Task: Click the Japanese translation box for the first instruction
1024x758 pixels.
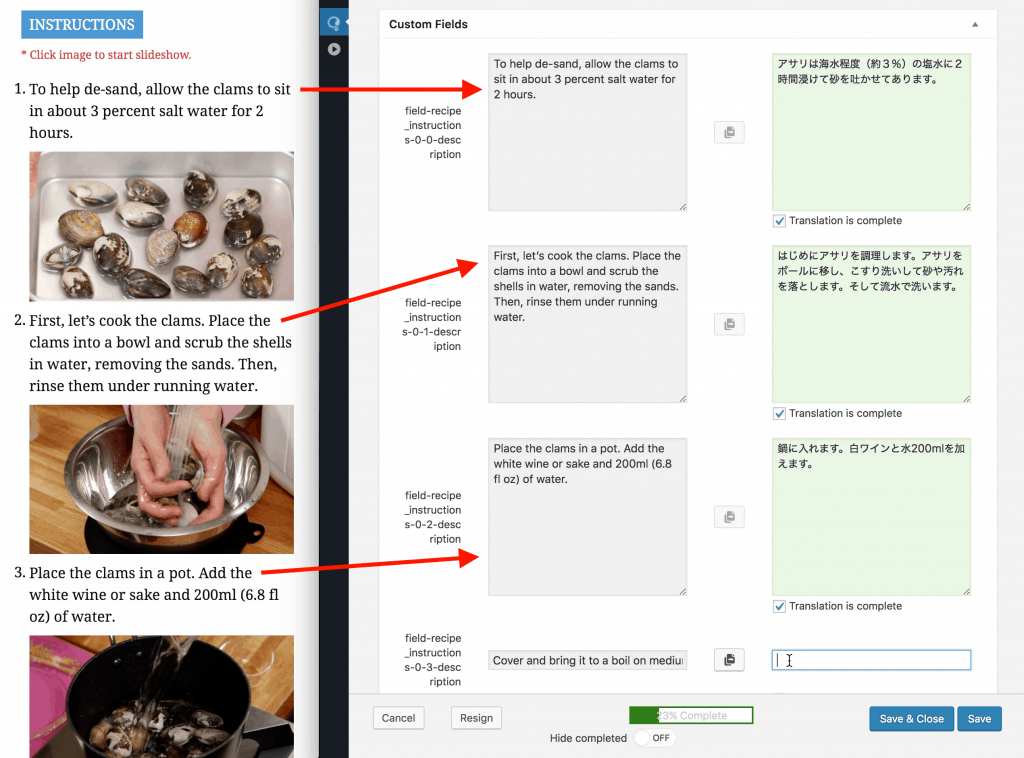Action: pos(871,132)
